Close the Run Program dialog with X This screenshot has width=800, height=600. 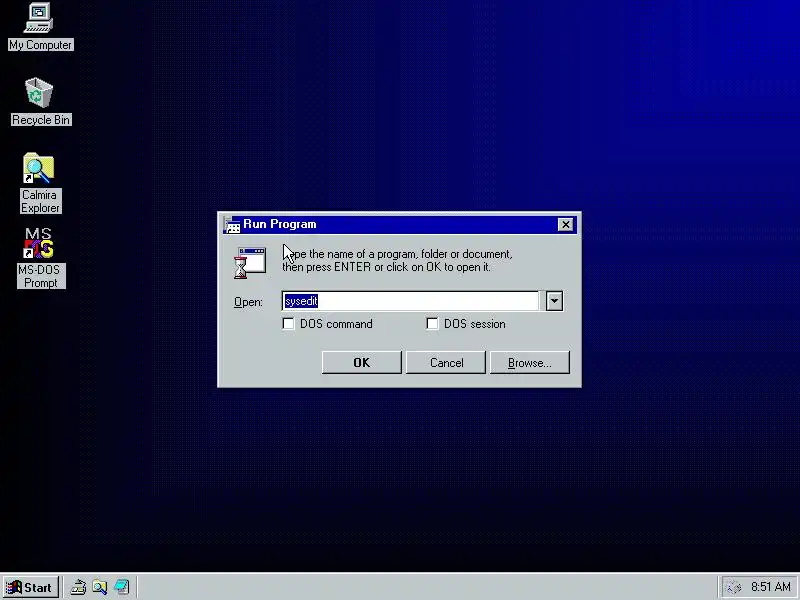(x=565, y=224)
